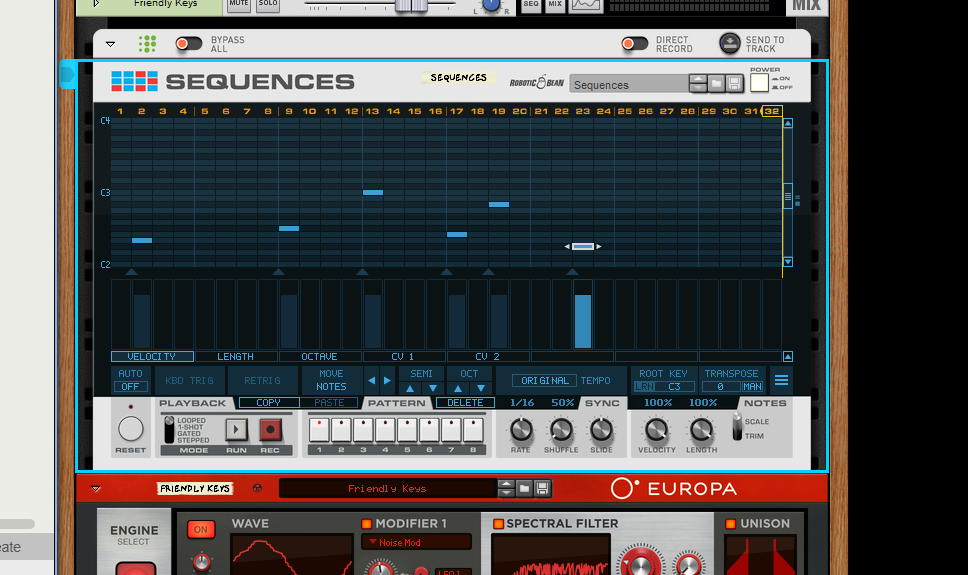Click the selected note's right resize arrow
The image size is (968, 575).
pos(598,246)
